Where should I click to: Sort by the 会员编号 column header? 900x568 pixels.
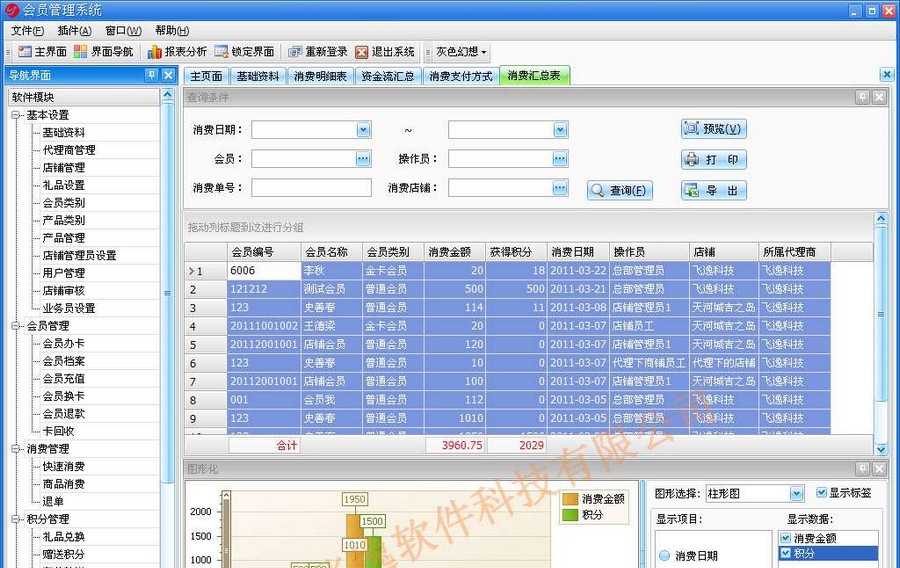(264, 252)
